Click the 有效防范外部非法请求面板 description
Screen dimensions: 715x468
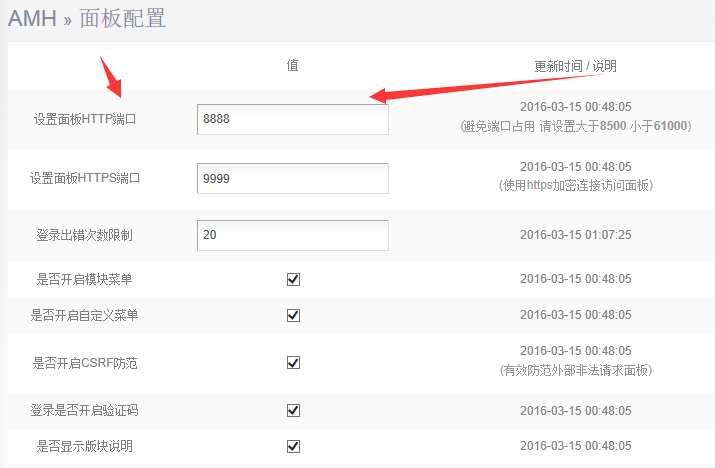tap(575, 370)
